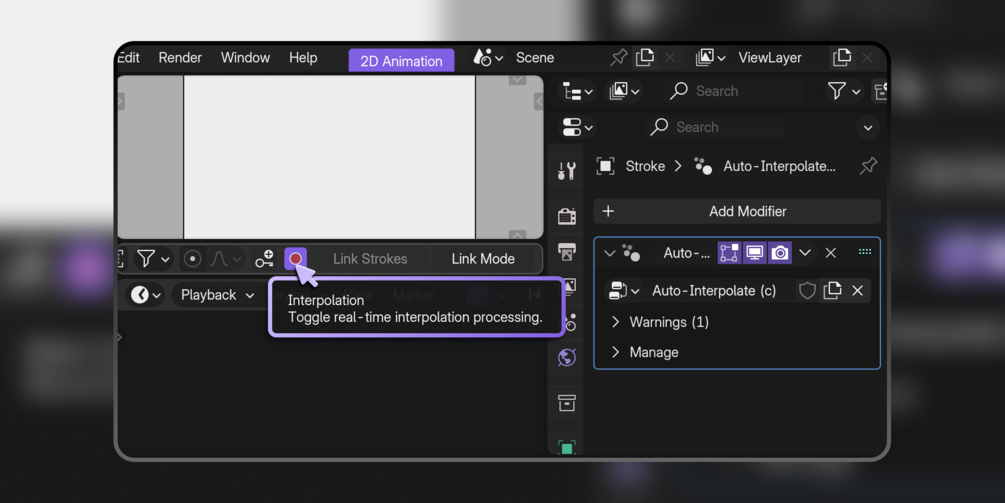The height and width of the screenshot is (503, 1005).
Task: Open the Output properties printer icon
Action: coord(567,252)
